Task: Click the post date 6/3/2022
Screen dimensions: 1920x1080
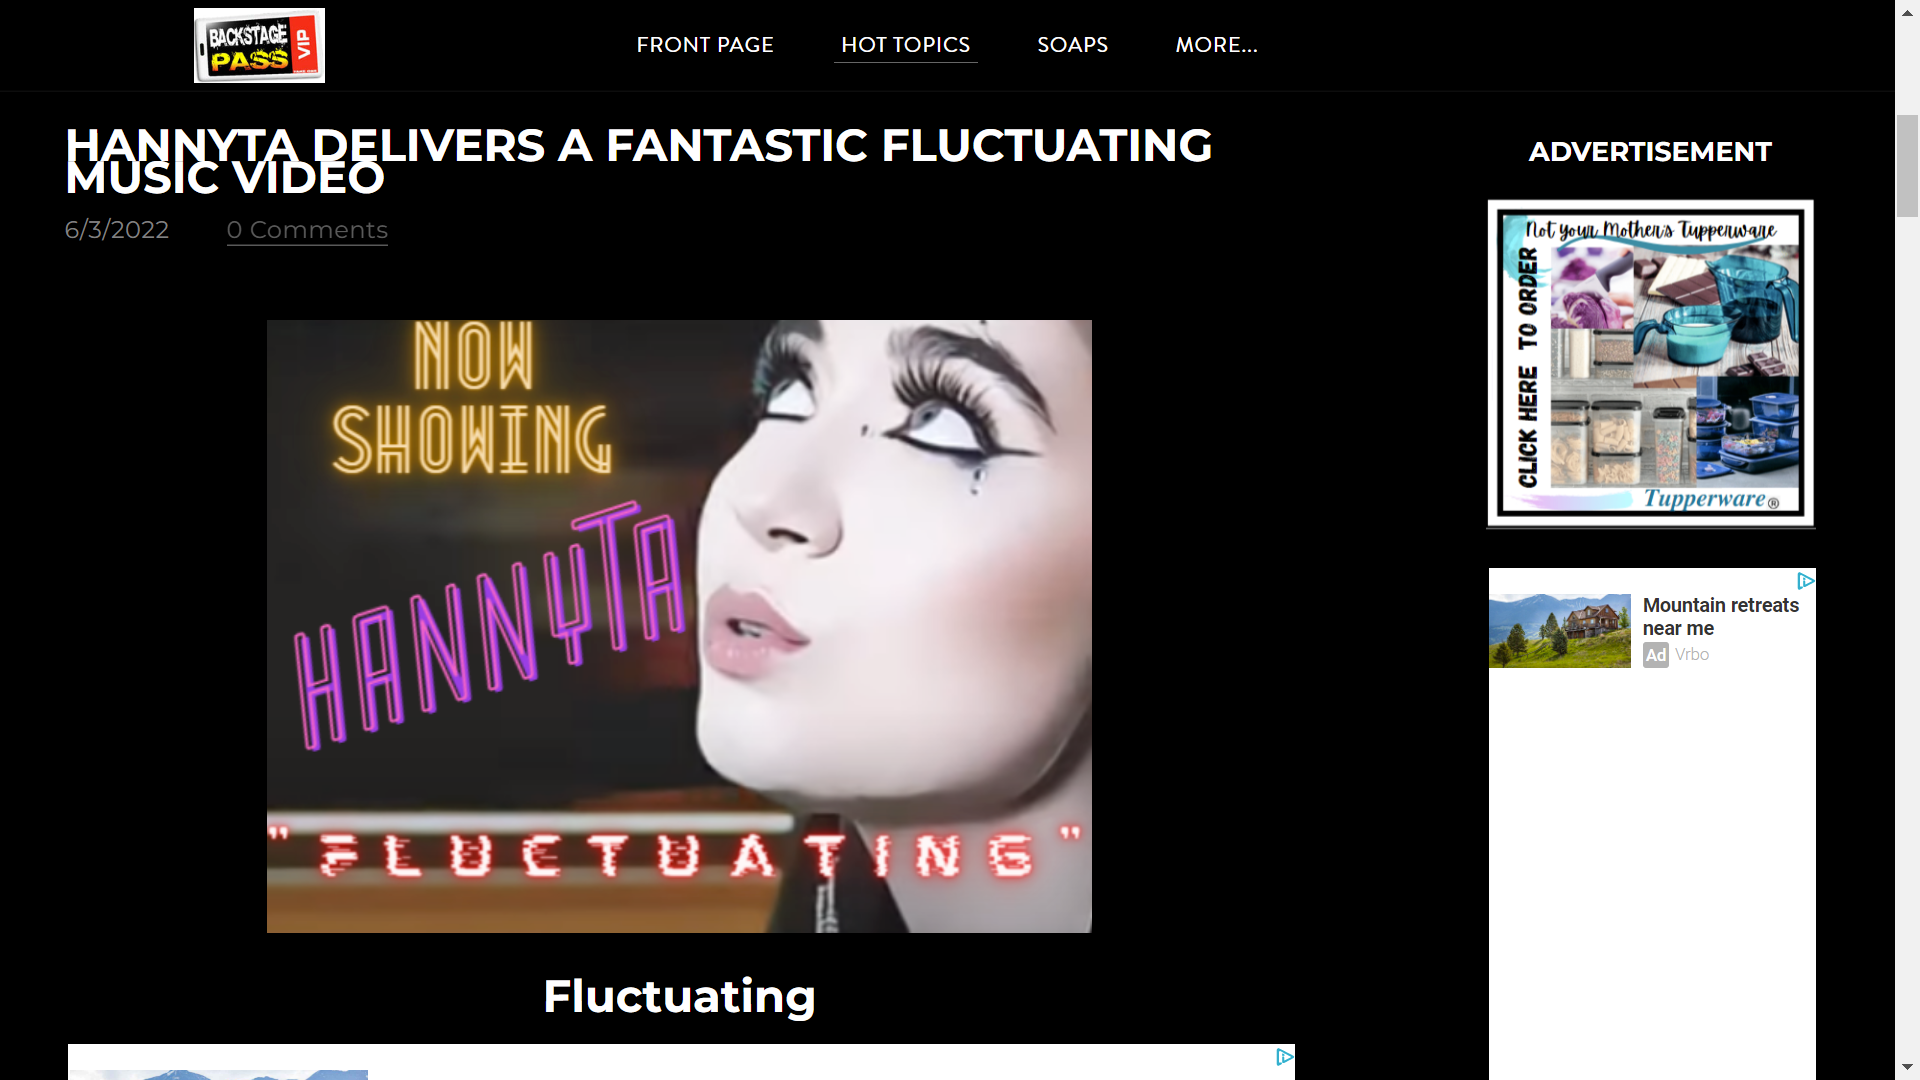Action: [x=117, y=230]
